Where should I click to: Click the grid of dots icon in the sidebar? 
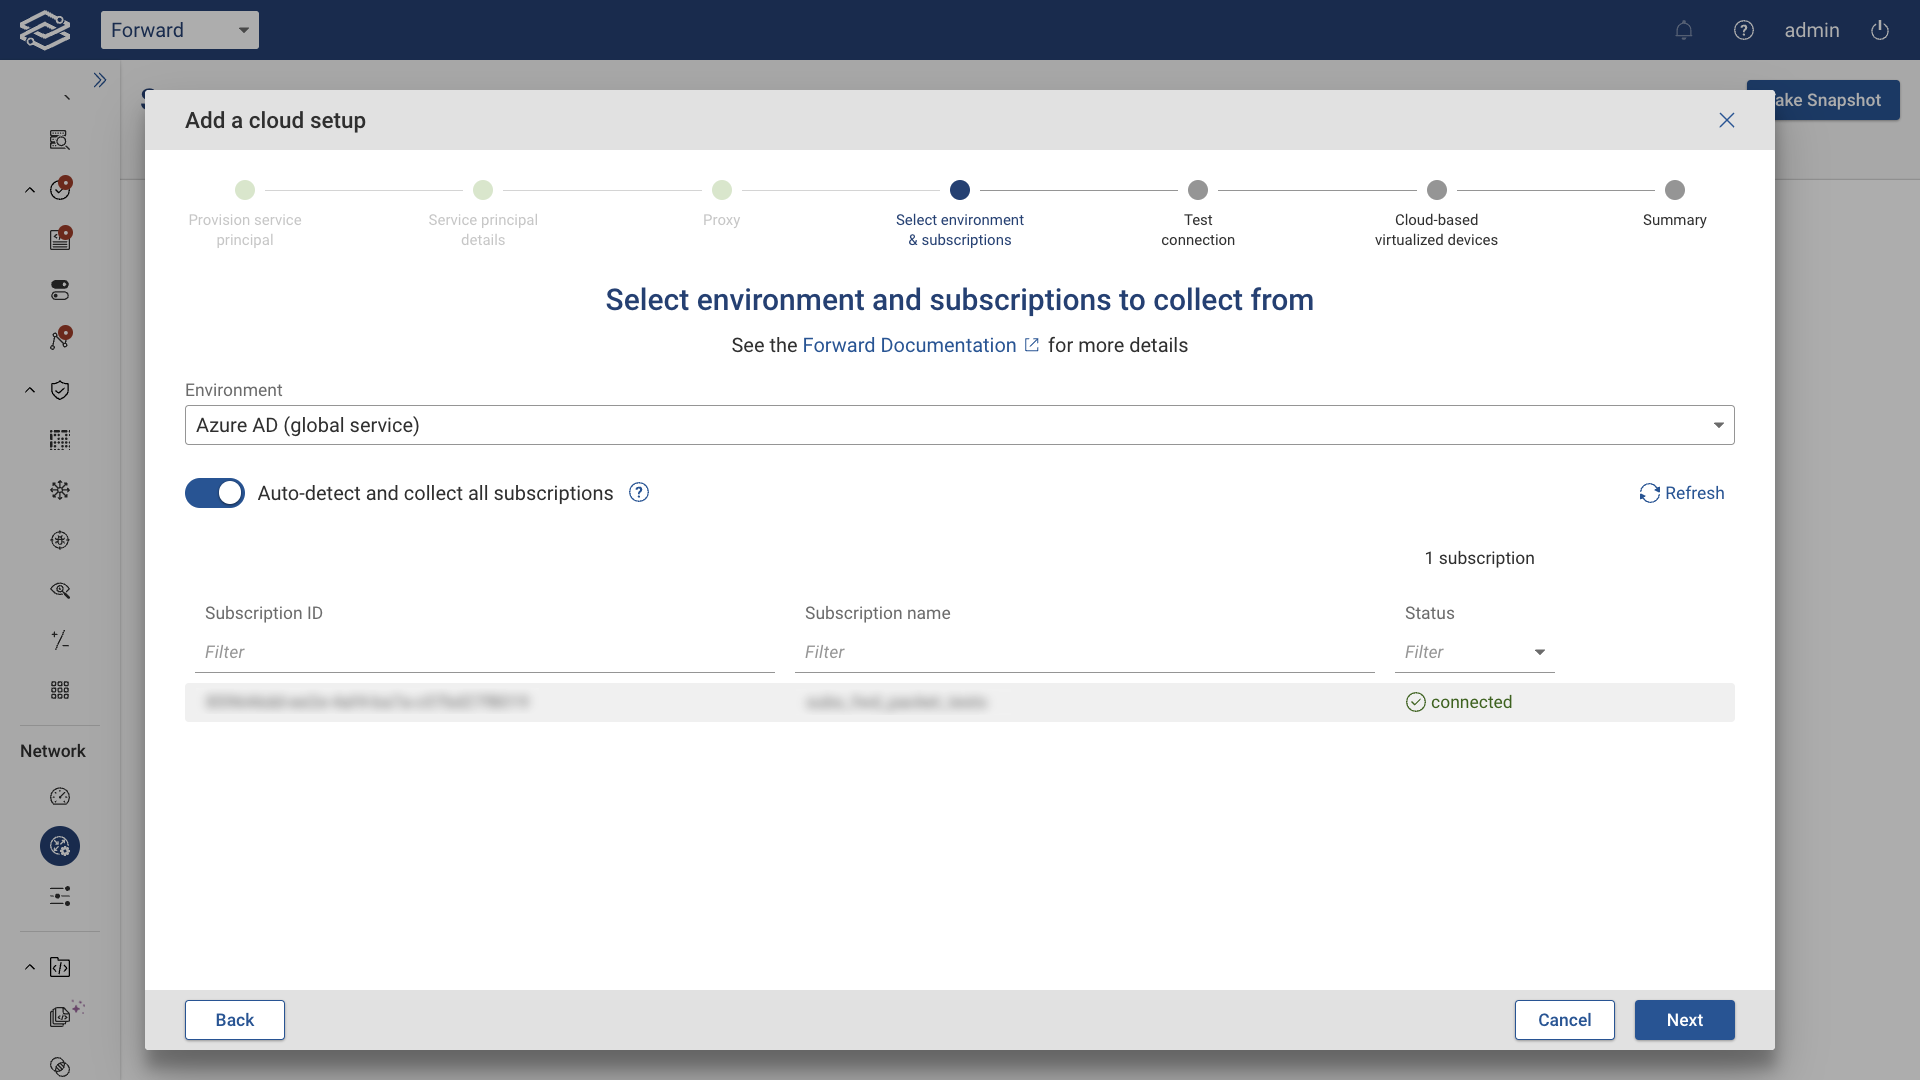pyautogui.click(x=60, y=690)
